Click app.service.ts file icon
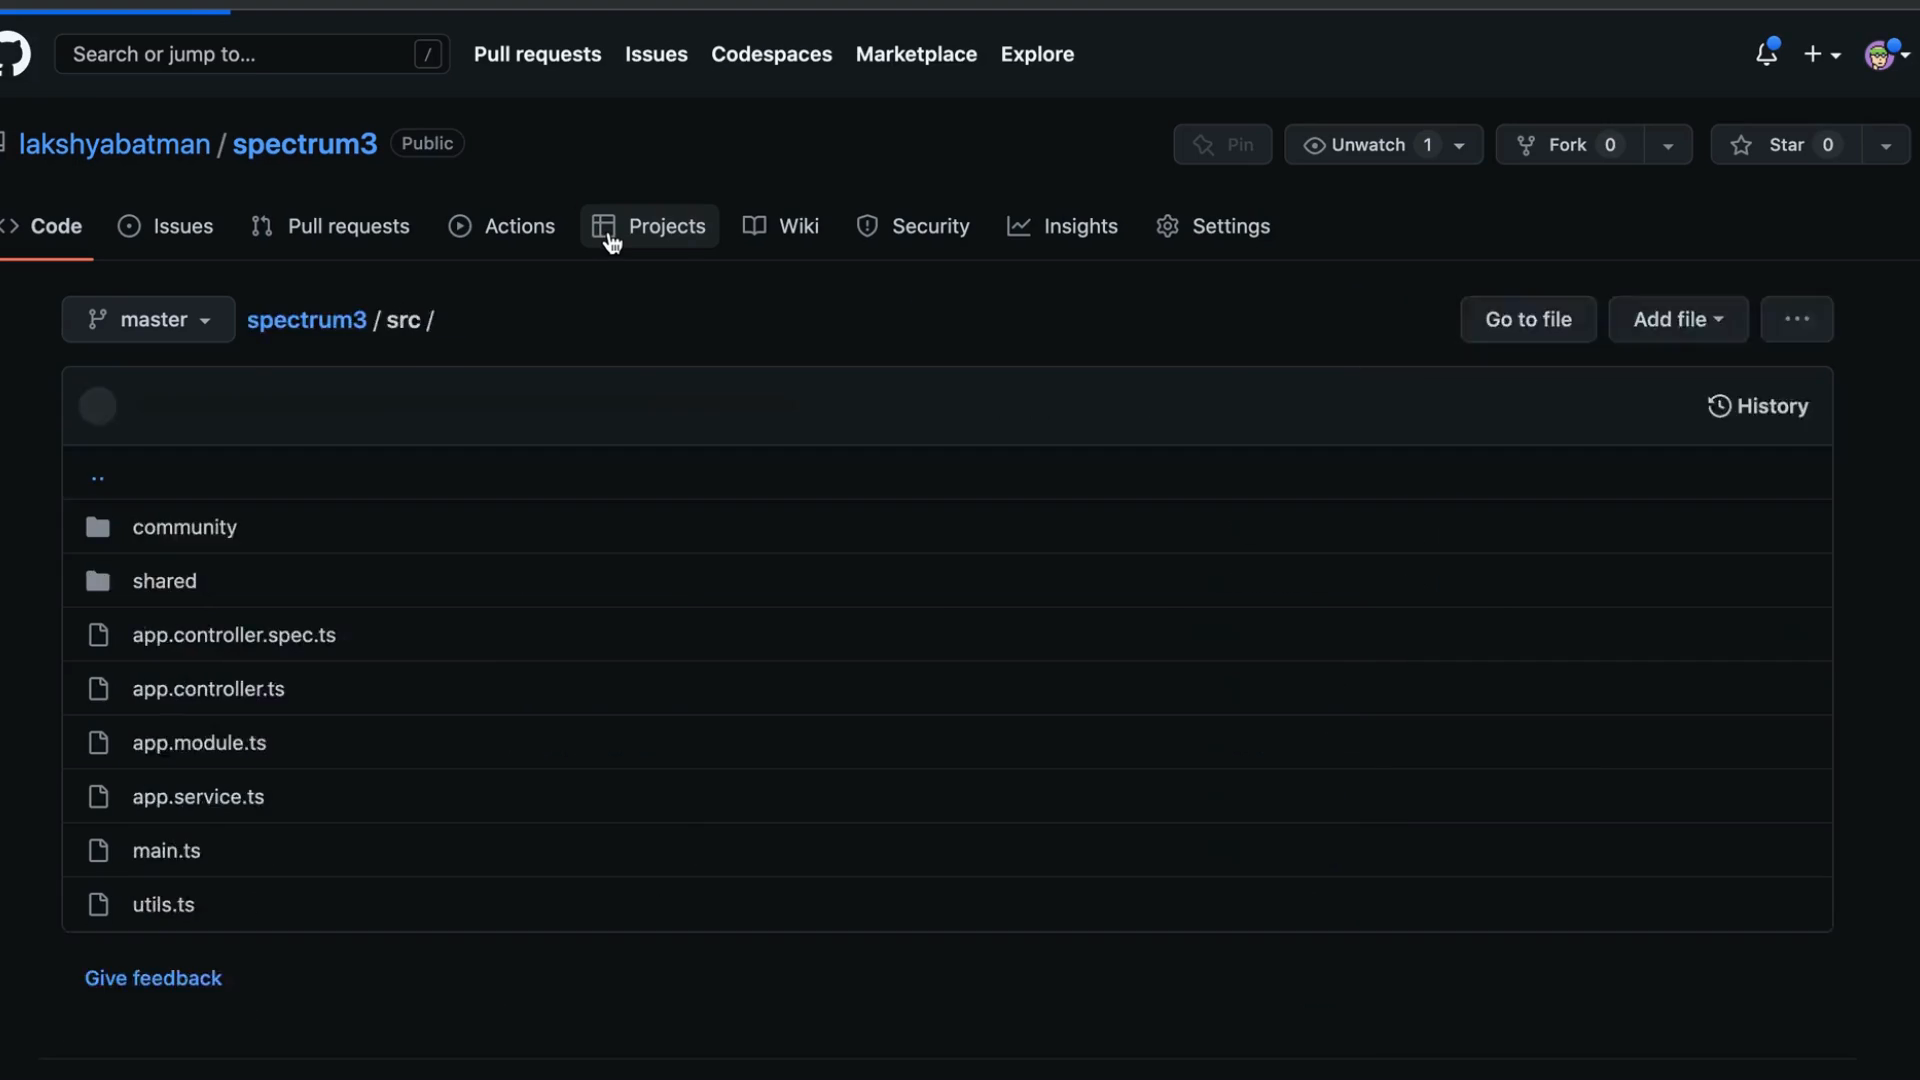The width and height of the screenshot is (1920, 1080). pyautogui.click(x=98, y=797)
